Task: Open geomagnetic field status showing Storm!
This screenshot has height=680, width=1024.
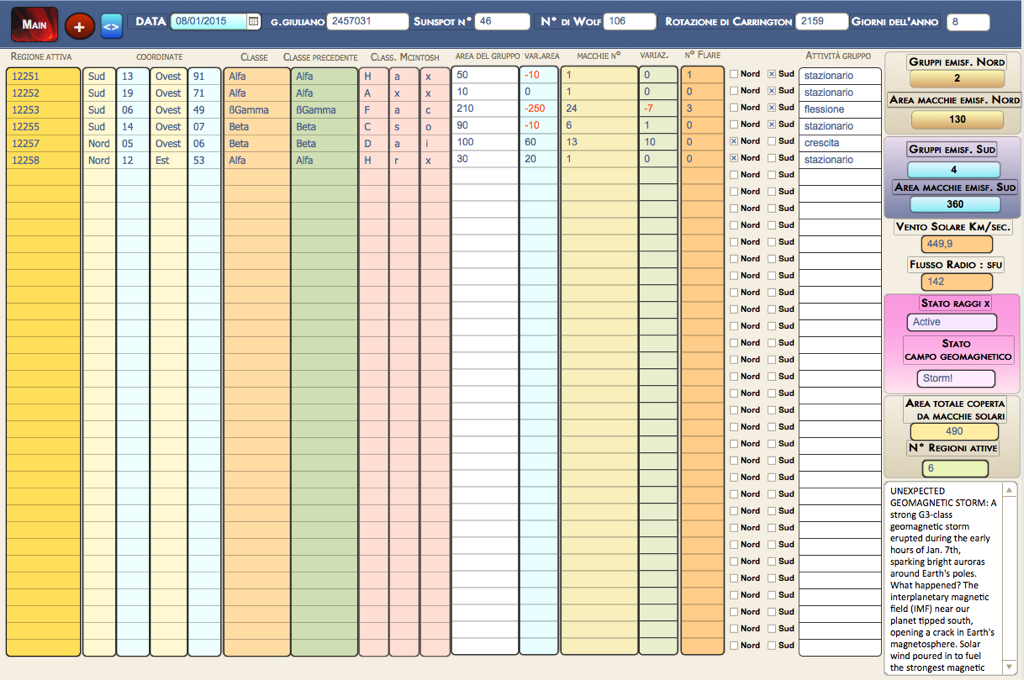Action: (x=955, y=379)
